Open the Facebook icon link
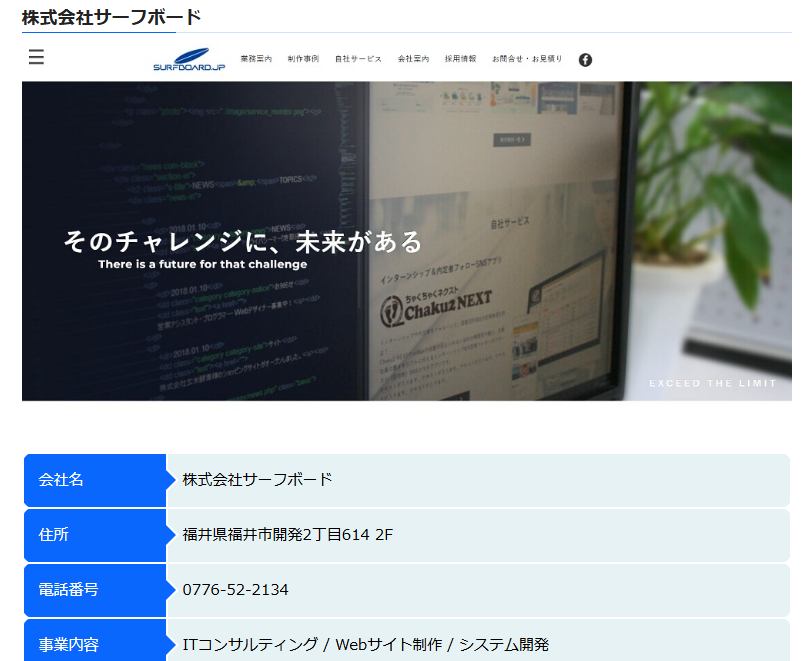This screenshot has height=661, width=809. [585, 60]
